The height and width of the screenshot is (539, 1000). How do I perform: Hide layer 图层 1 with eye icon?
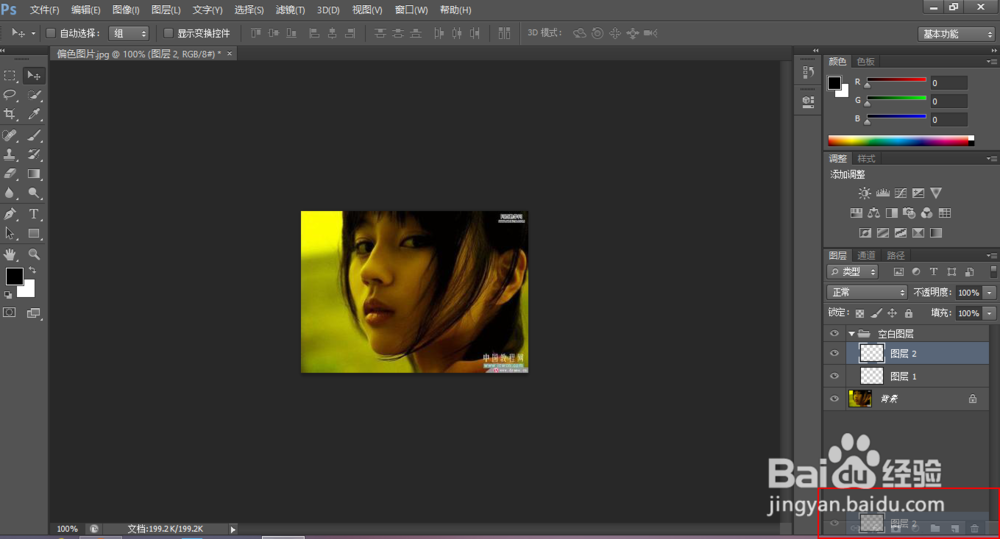pos(834,376)
